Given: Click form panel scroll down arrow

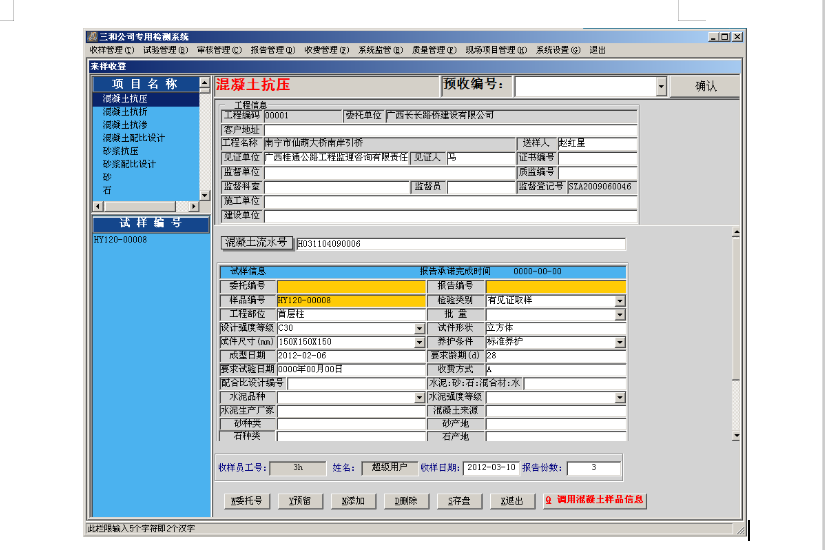Looking at the screenshot, I should pyautogui.click(x=736, y=436).
